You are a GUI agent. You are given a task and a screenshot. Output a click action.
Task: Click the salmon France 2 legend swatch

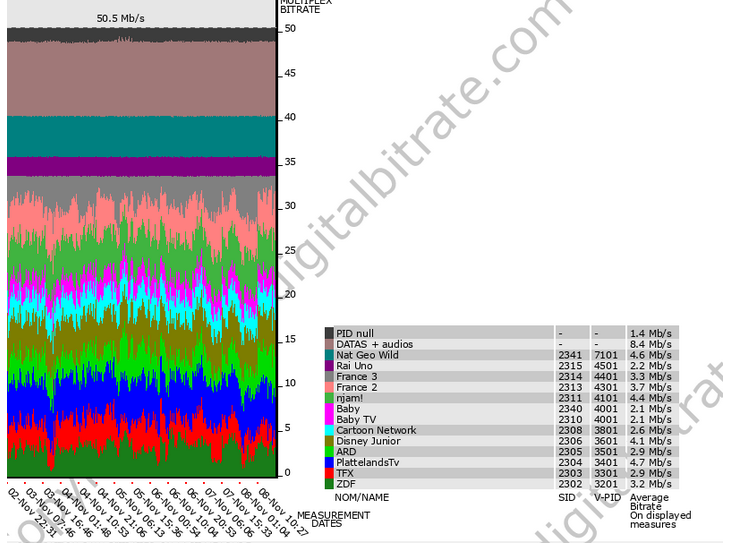pos(329,387)
